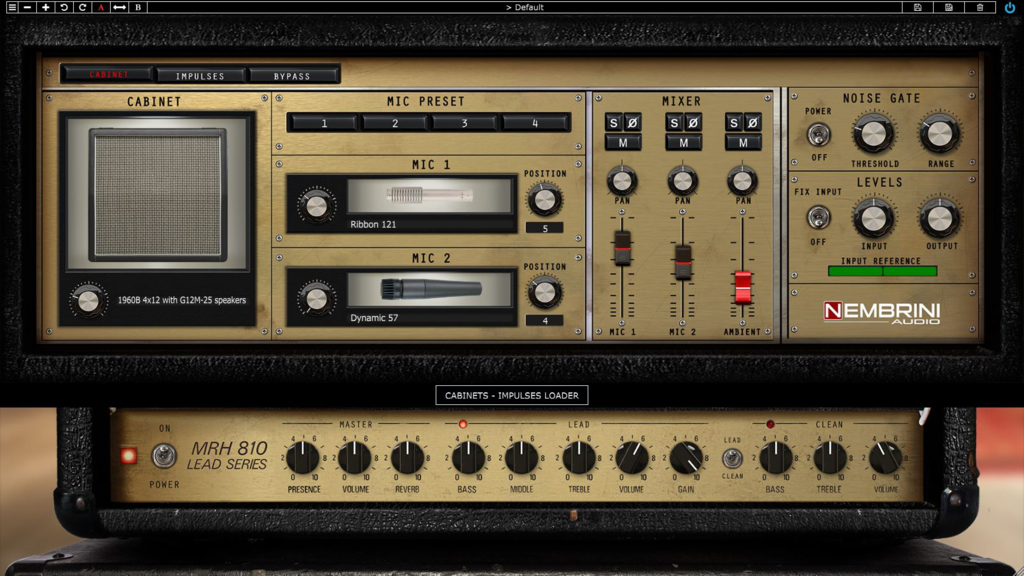Open the hamburger menu in top toolbar
Viewport: 1024px width, 576px height.
click(12, 7)
